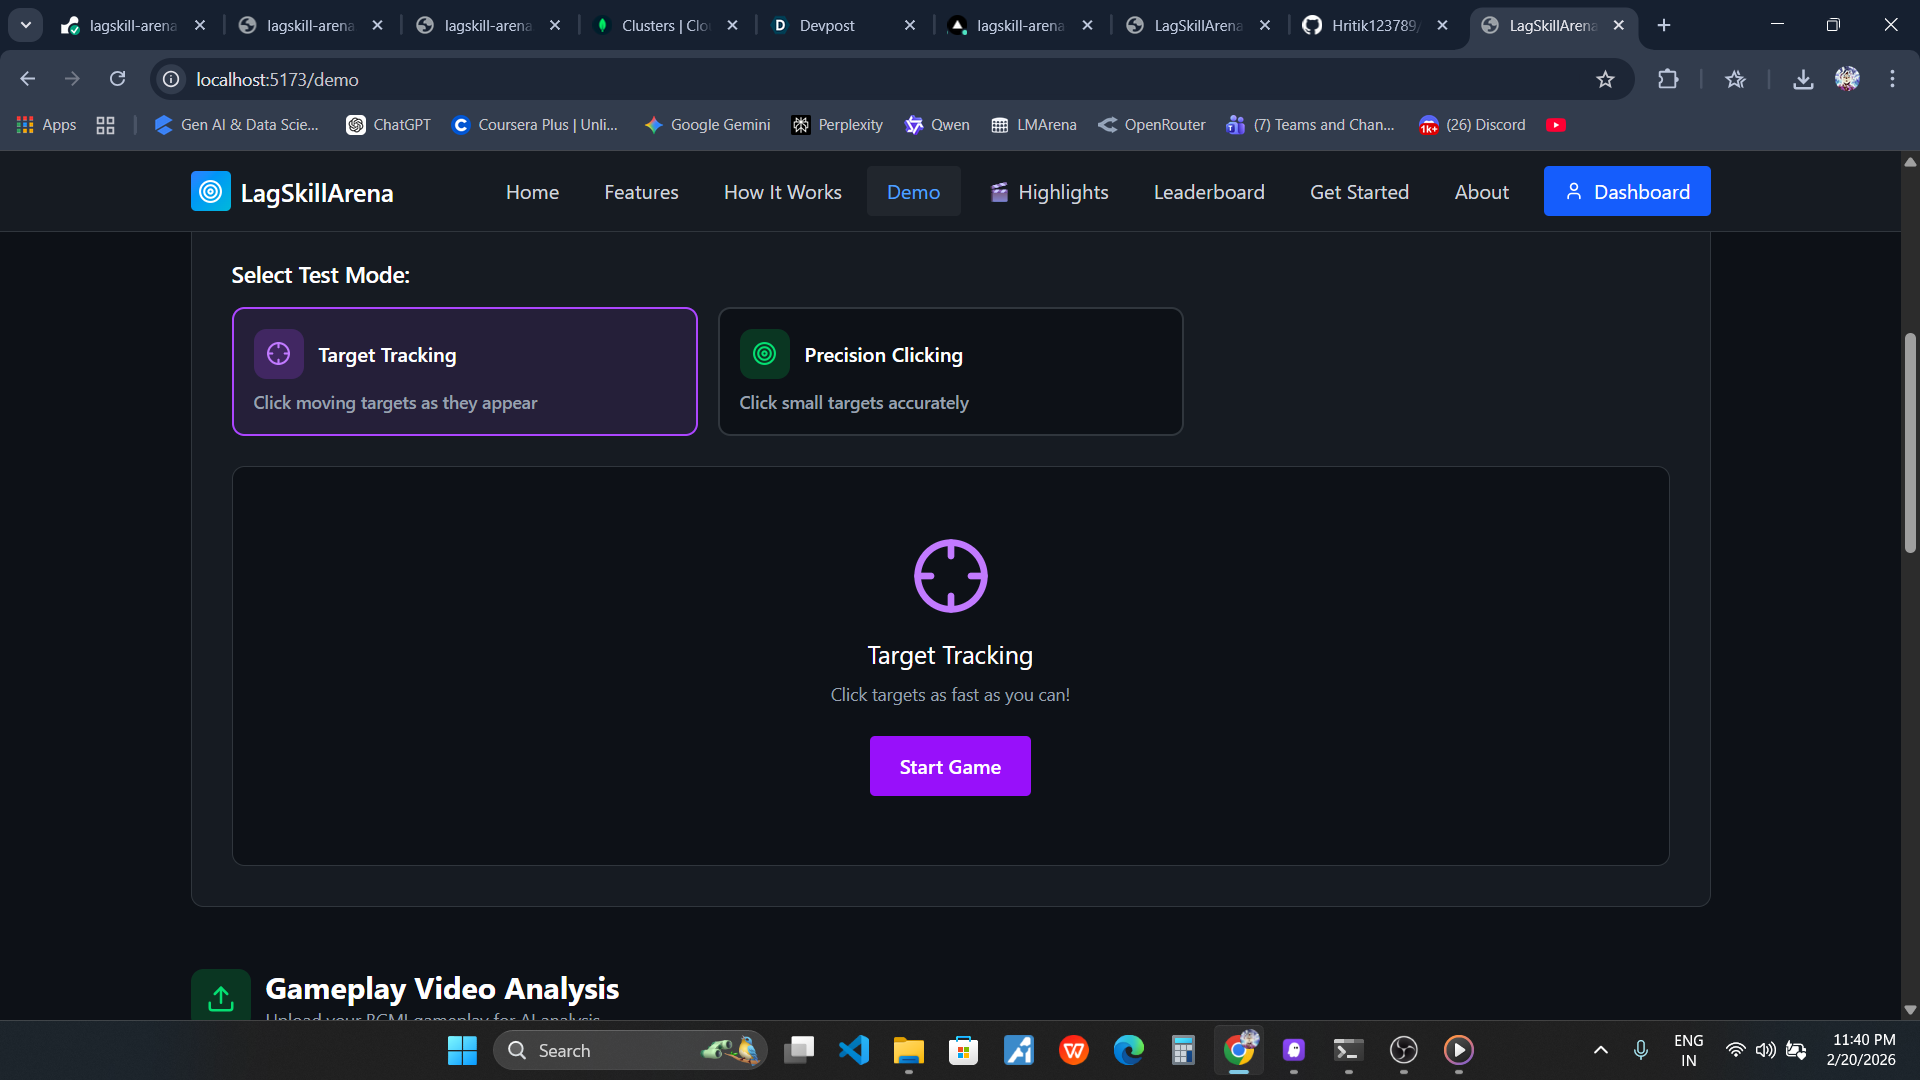The width and height of the screenshot is (1920, 1080).
Task: Open the Dashboard button
Action: [x=1626, y=192]
